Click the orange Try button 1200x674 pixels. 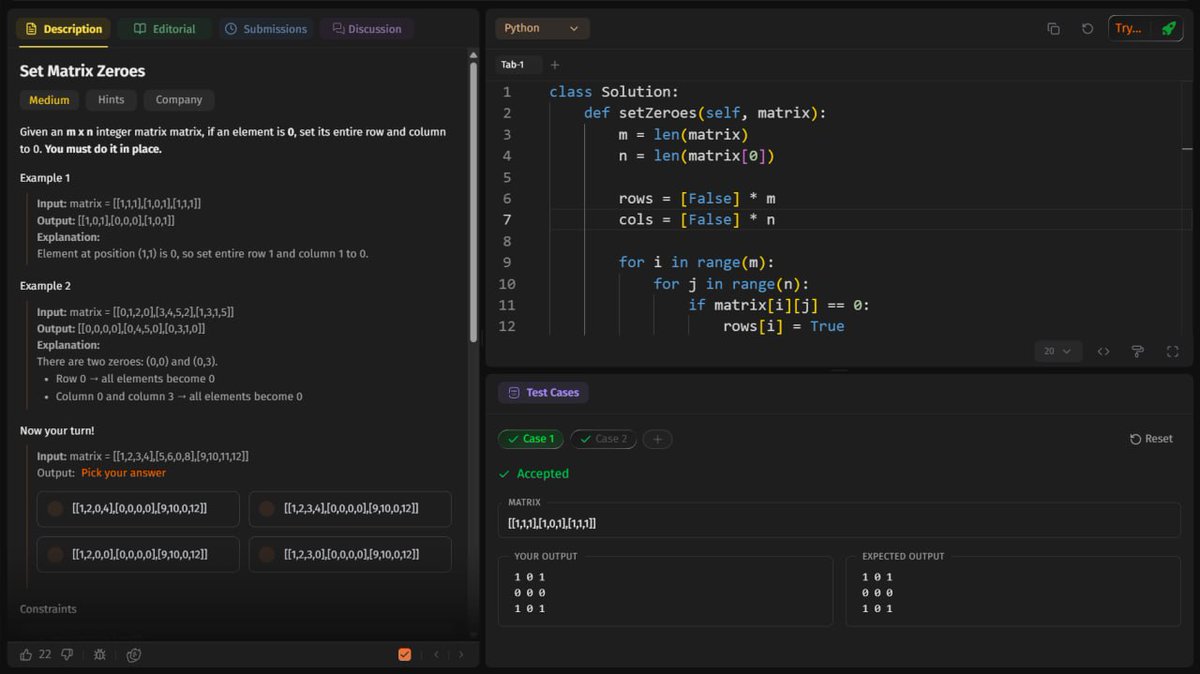(1128, 29)
